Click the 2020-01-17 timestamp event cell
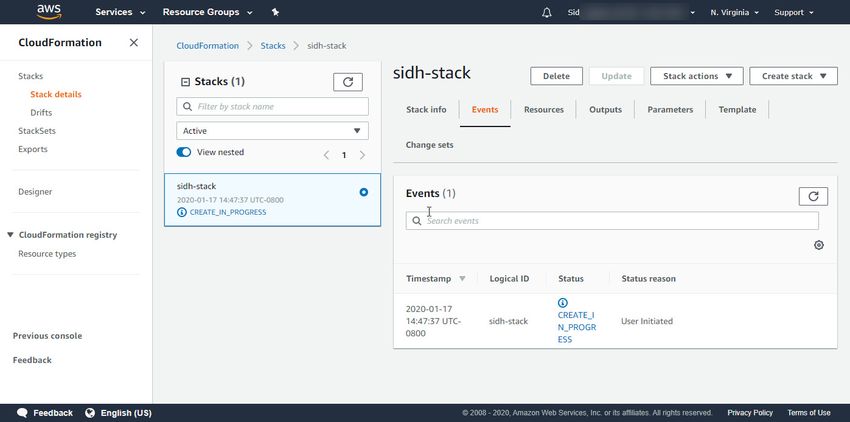This screenshot has width=850, height=422. 433,321
